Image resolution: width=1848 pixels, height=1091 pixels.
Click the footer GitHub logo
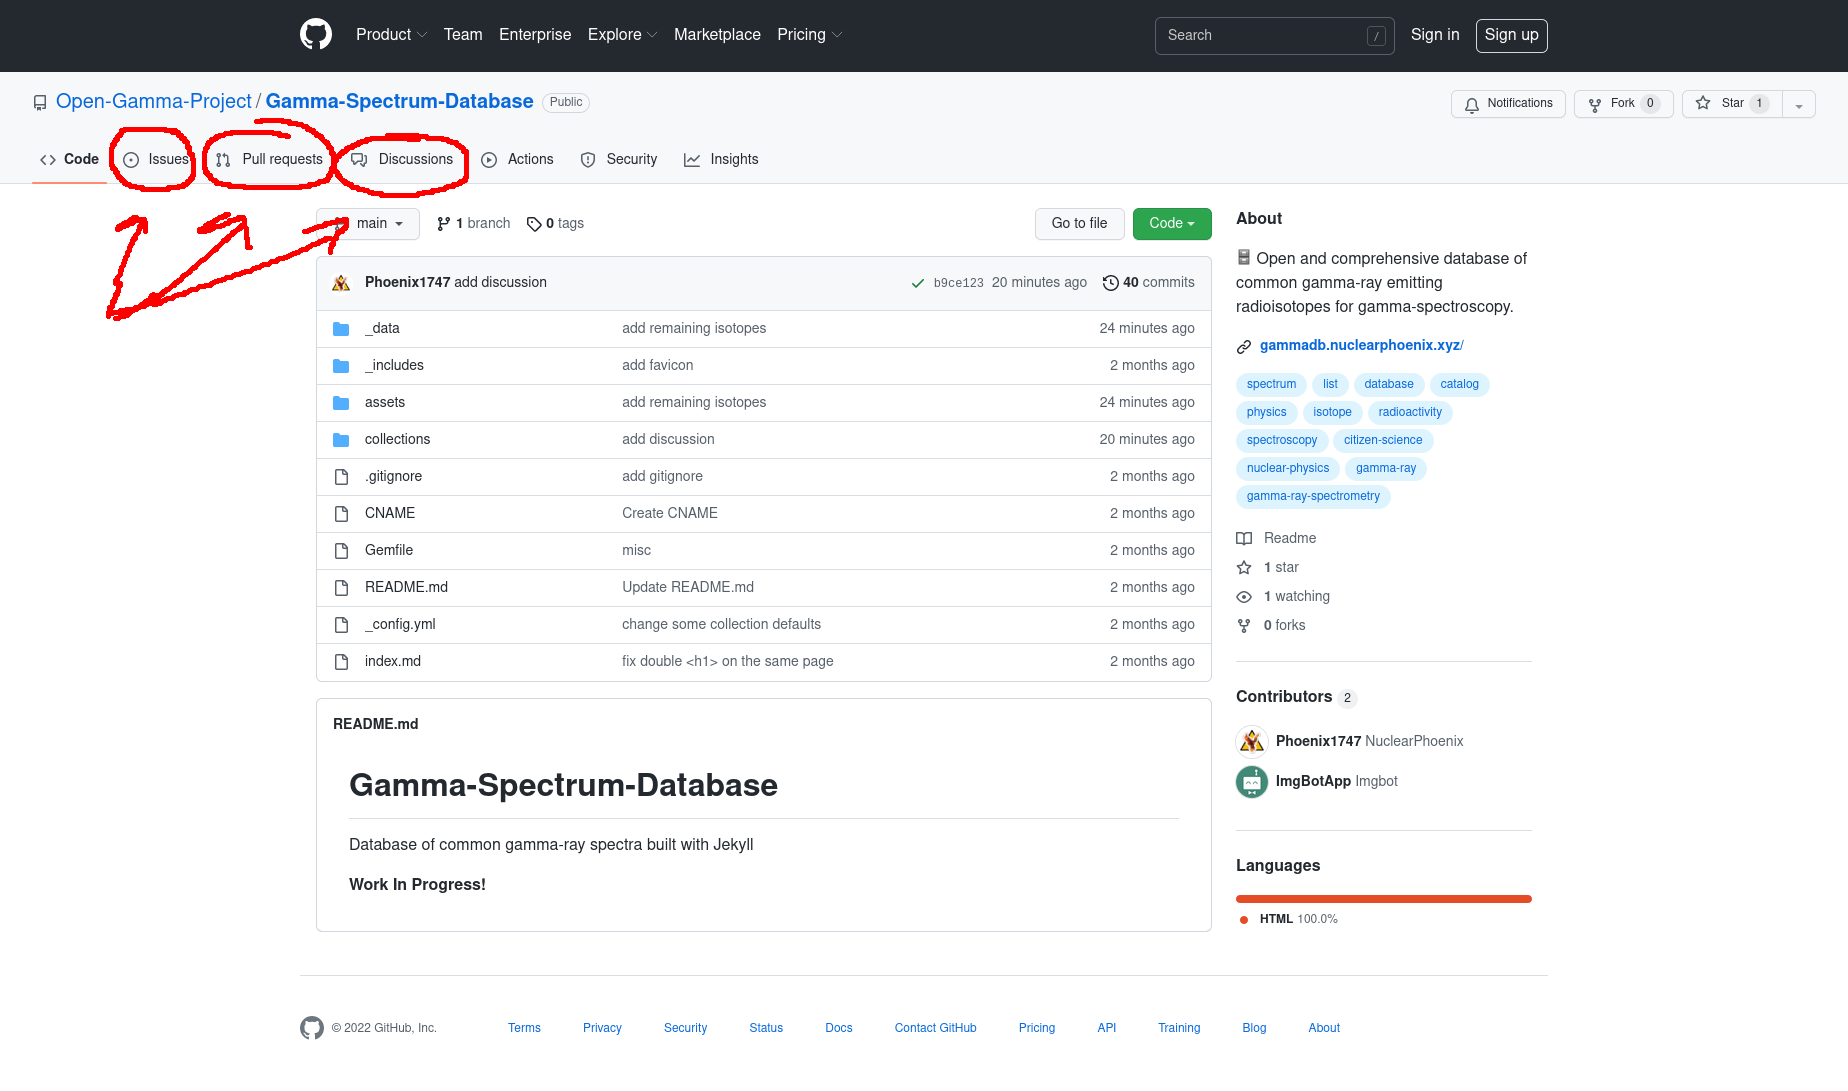[312, 1028]
